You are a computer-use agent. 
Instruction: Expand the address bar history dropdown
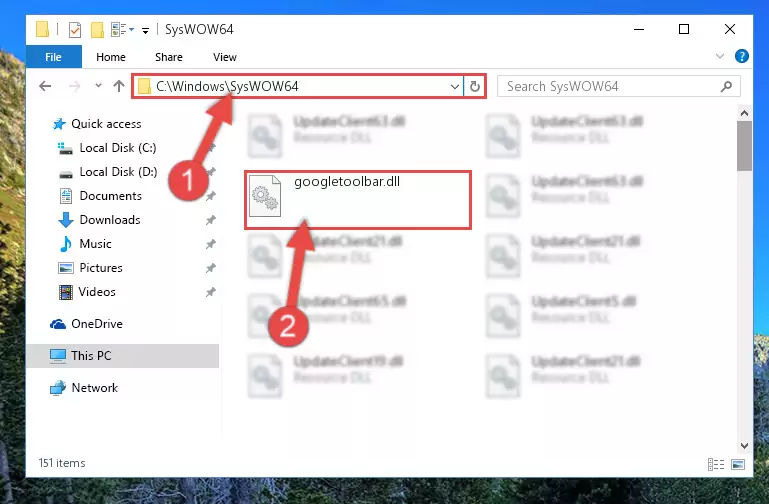[455, 87]
